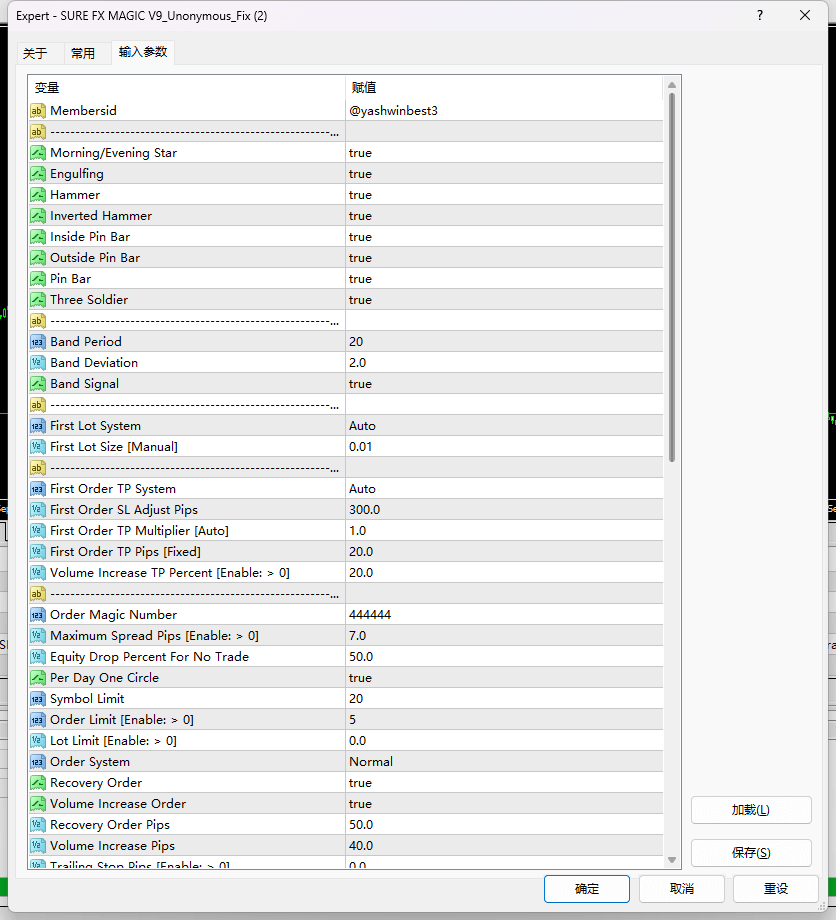Select the string icon beside Membersid

click(x=38, y=110)
